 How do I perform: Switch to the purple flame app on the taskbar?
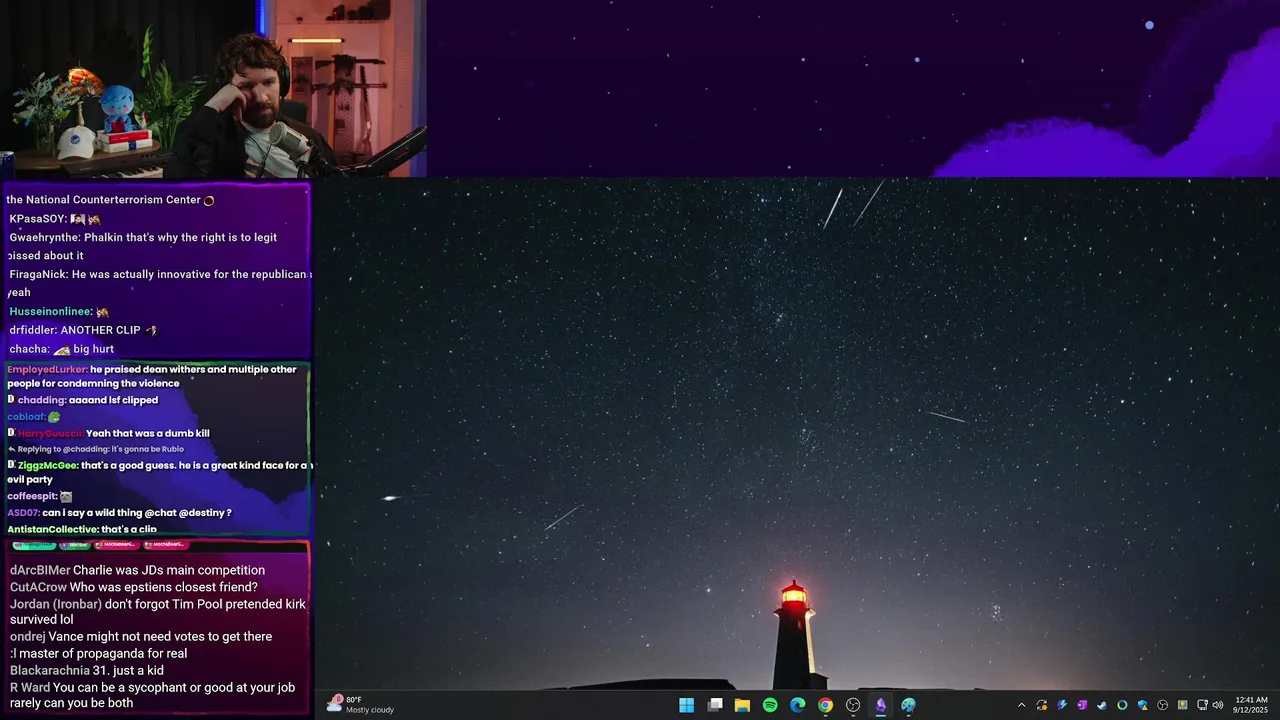880,705
